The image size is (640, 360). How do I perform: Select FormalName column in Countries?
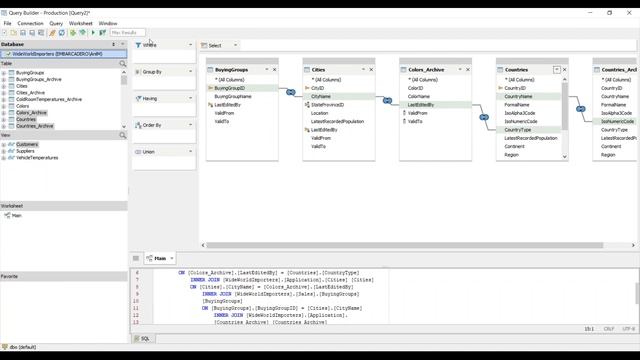[x=517, y=105]
